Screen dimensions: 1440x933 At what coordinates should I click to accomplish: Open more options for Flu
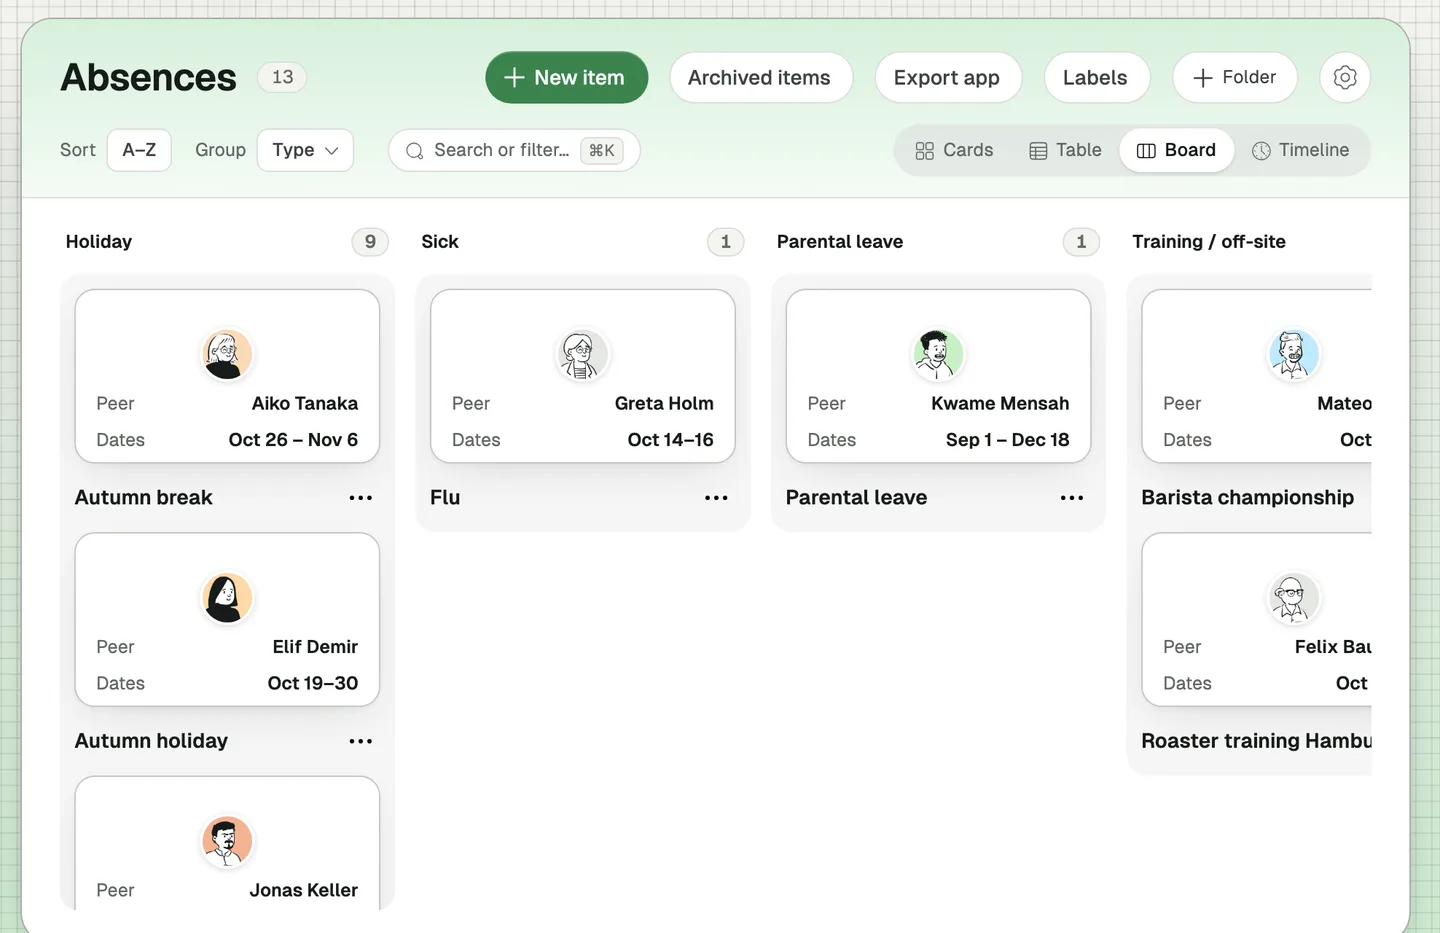[x=716, y=497]
